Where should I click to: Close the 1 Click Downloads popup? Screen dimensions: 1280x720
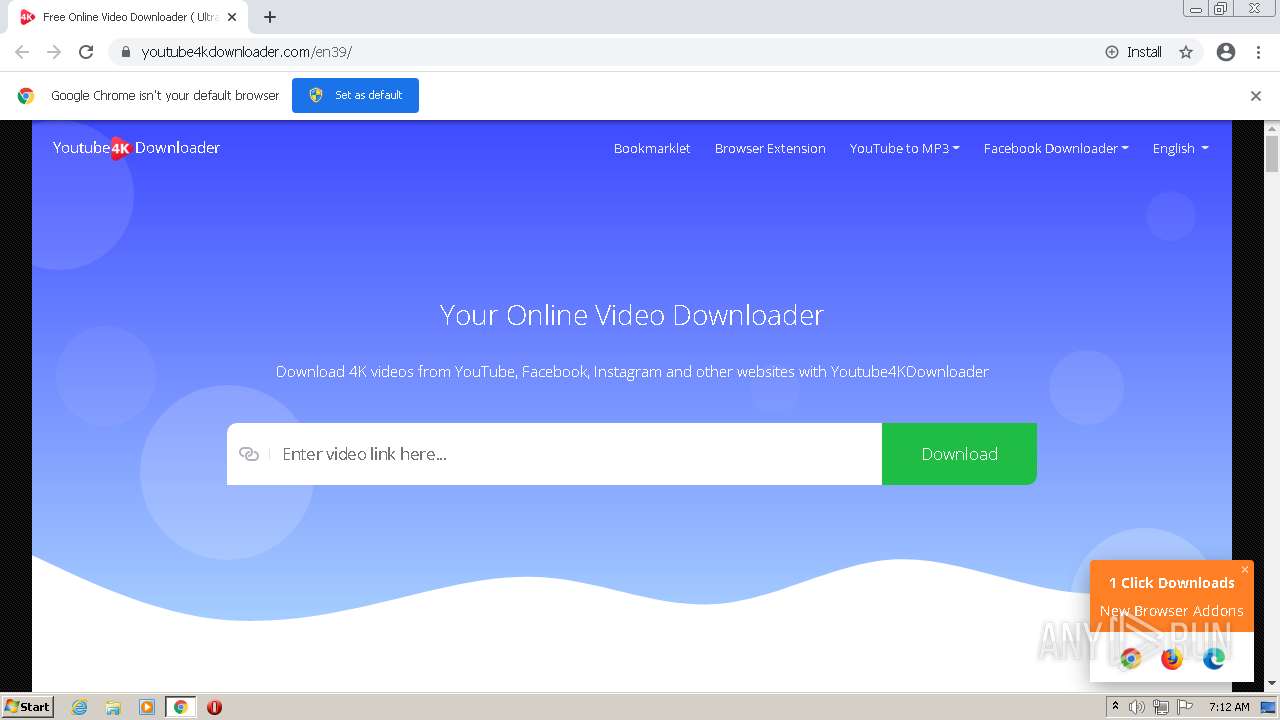[x=1245, y=570]
